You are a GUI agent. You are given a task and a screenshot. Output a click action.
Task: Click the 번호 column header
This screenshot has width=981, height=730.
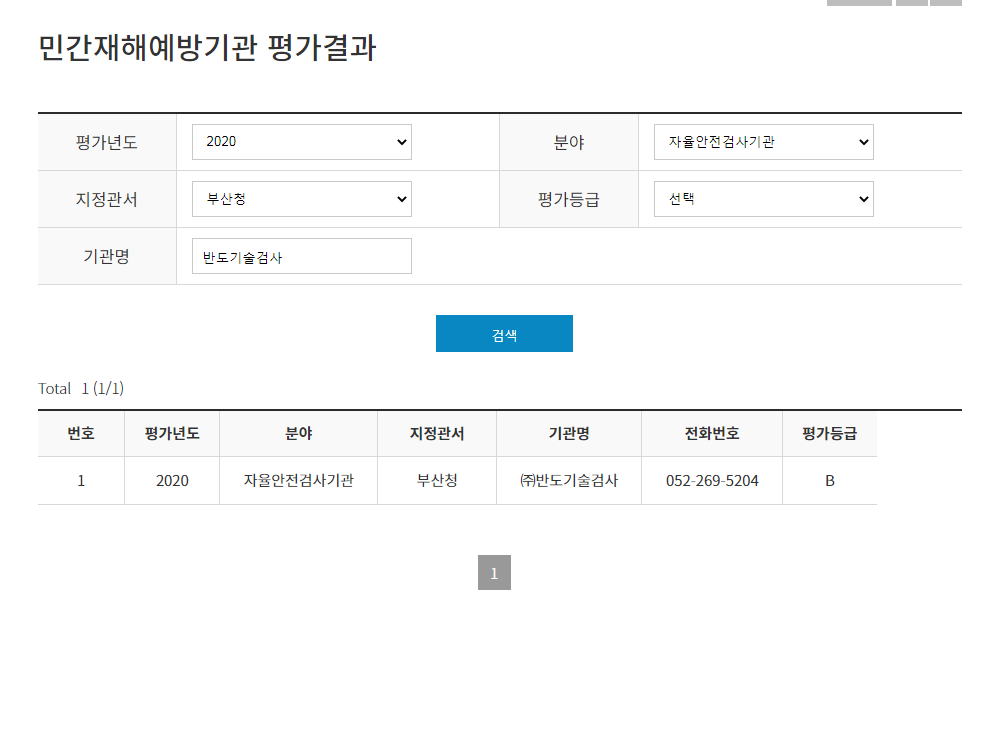coord(81,434)
